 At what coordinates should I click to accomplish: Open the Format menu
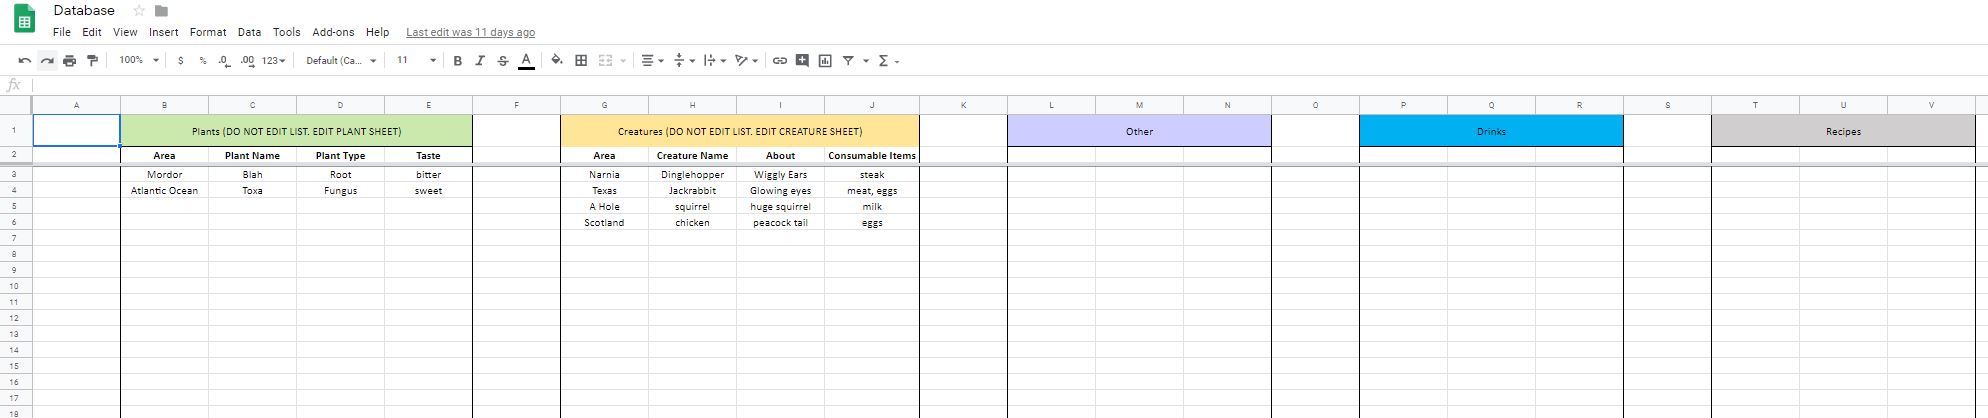208,32
